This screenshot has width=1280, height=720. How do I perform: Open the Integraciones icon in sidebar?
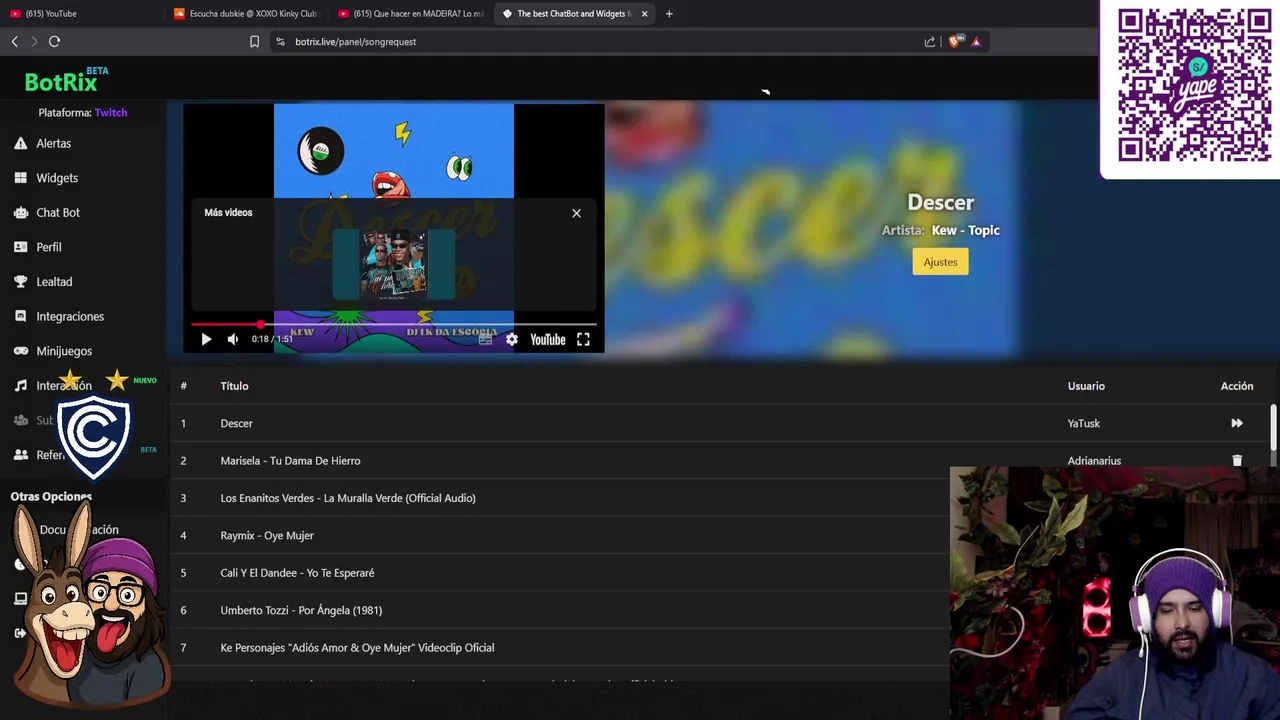click(20, 316)
